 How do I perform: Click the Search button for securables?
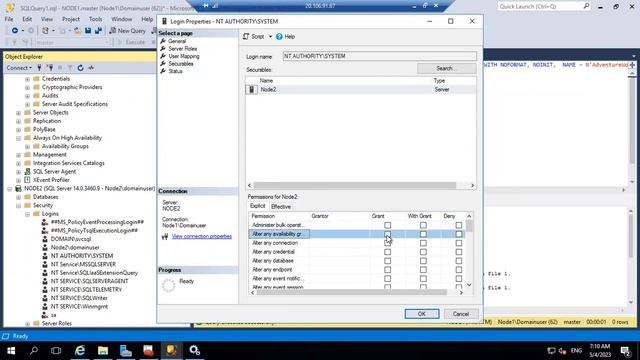(447, 69)
